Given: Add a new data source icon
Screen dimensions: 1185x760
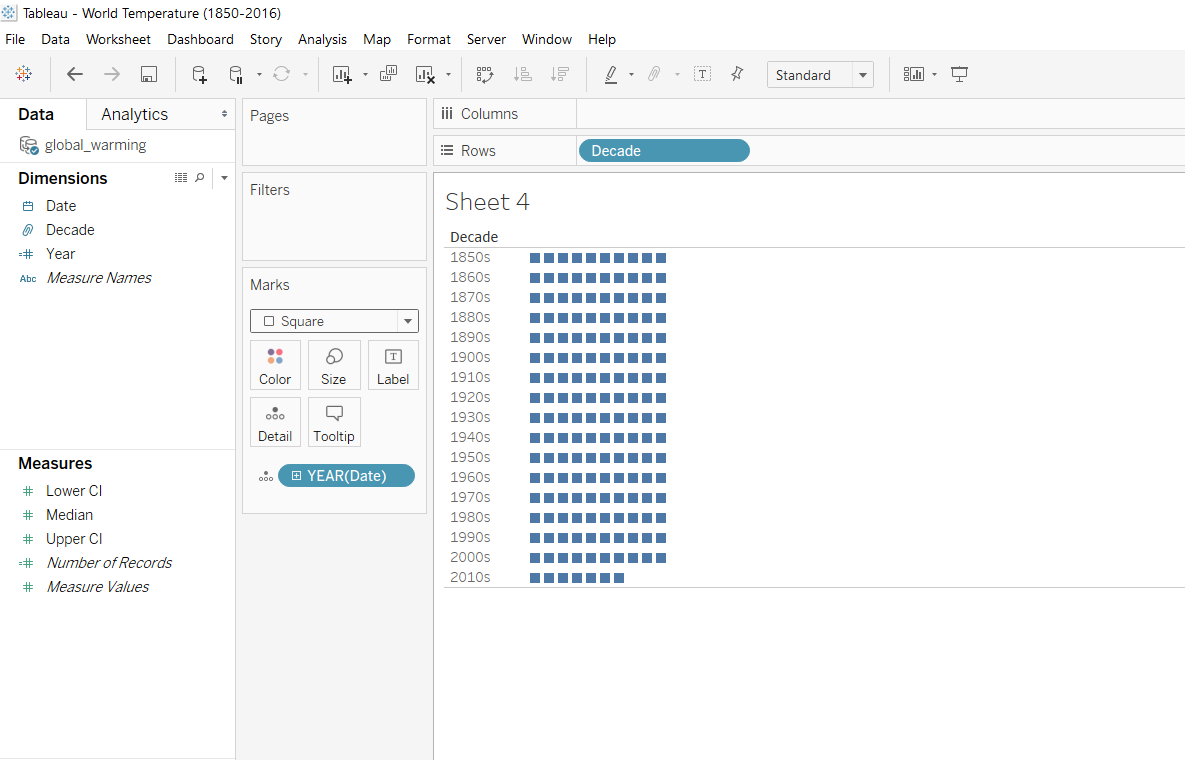Looking at the screenshot, I should coord(199,74).
